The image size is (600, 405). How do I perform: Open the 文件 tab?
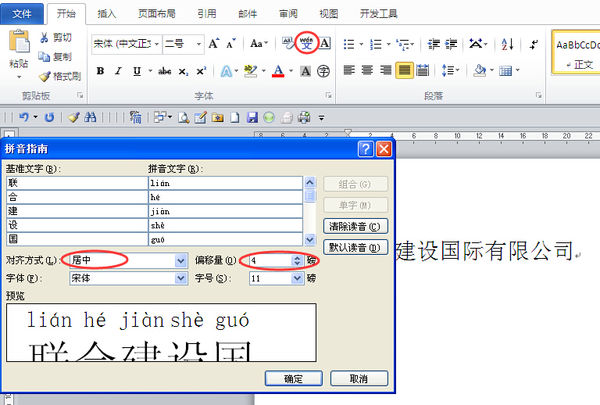point(22,14)
